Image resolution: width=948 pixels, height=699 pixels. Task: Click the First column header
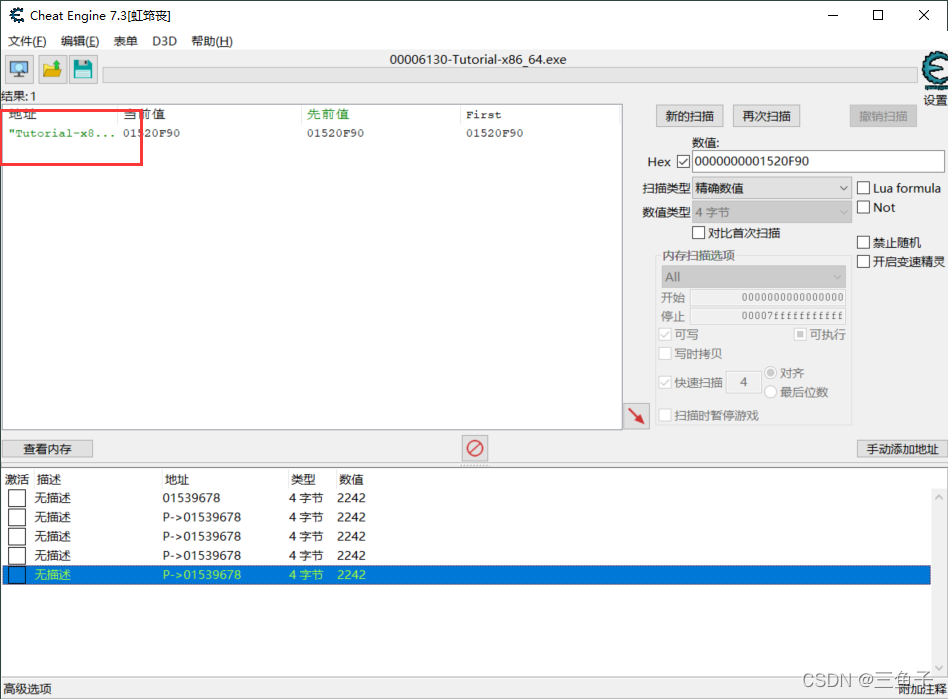(483, 114)
